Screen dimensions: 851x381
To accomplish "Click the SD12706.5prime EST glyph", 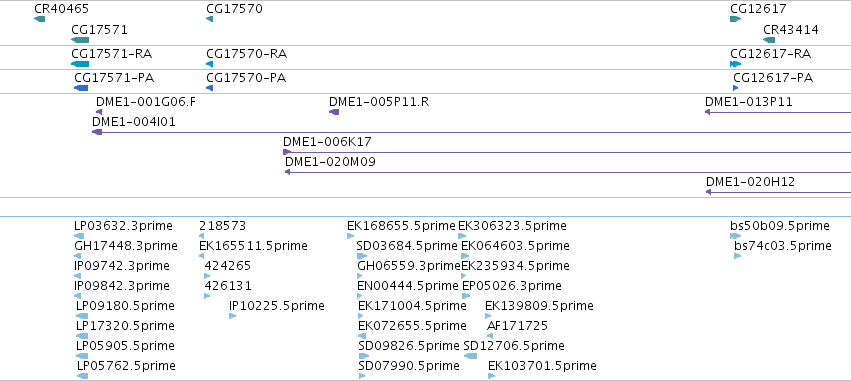I will tap(470, 356).
